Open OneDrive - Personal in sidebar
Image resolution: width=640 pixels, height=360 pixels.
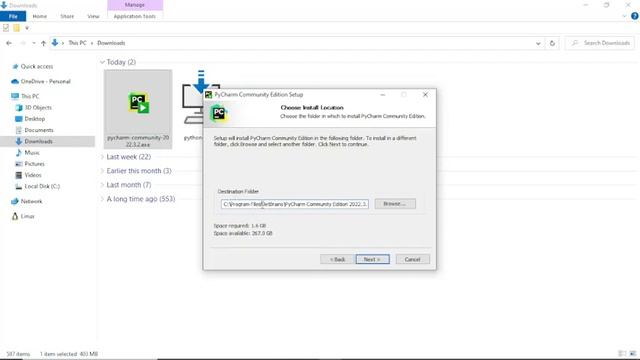(45, 81)
